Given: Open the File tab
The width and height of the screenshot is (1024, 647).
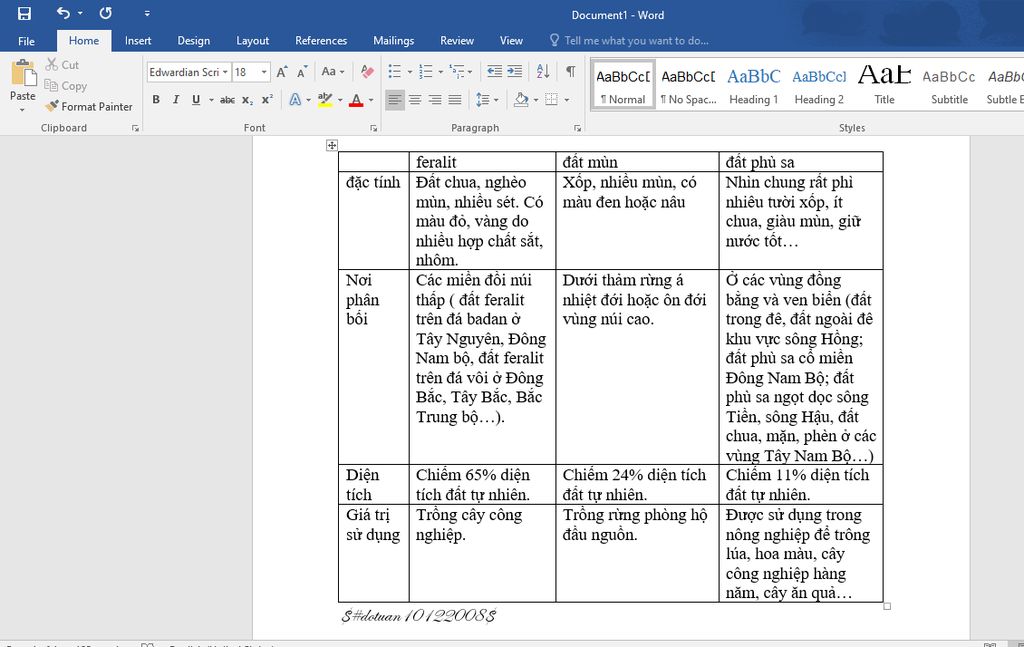Looking at the screenshot, I should (26, 40).
